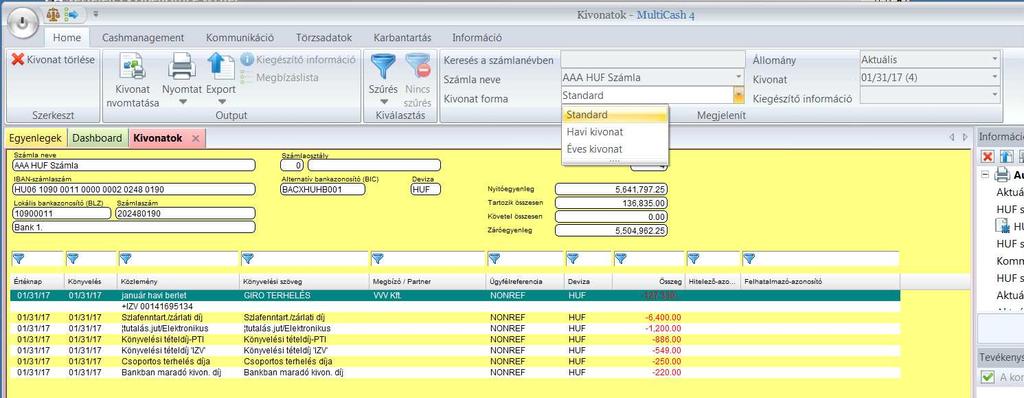Close the Kivonatok tab

pyautogui.click(x=195, y=139)
